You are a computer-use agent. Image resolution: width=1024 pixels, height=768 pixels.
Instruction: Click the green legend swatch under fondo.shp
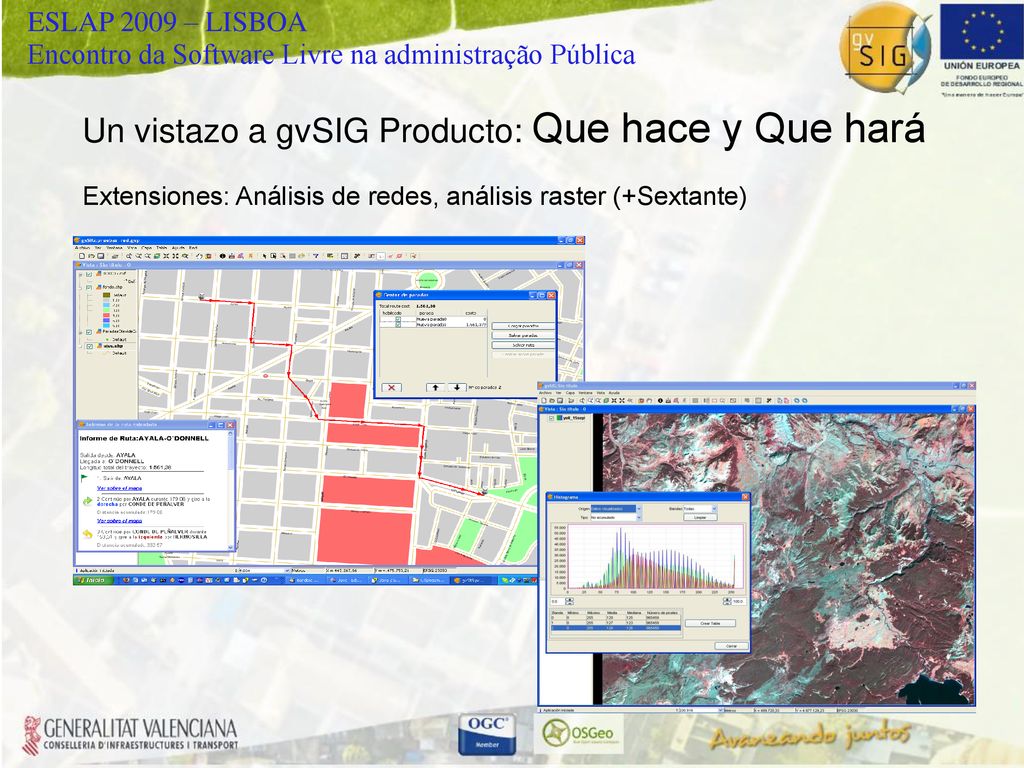pyautogui.click(x=106, y=310)
